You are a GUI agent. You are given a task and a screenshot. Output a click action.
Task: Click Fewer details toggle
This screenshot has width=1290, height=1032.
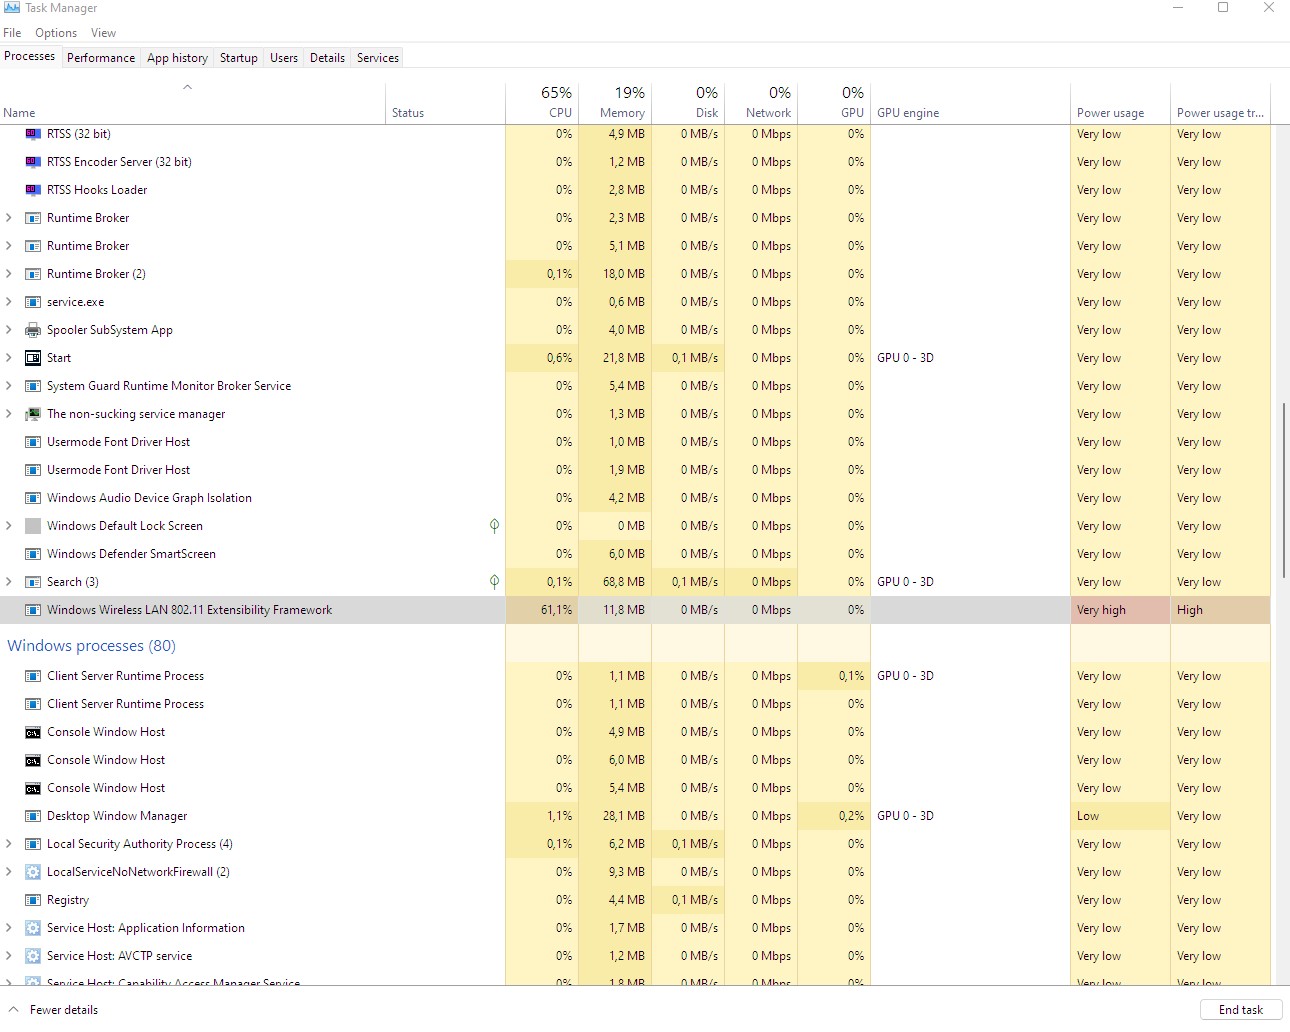(54, 1010)
